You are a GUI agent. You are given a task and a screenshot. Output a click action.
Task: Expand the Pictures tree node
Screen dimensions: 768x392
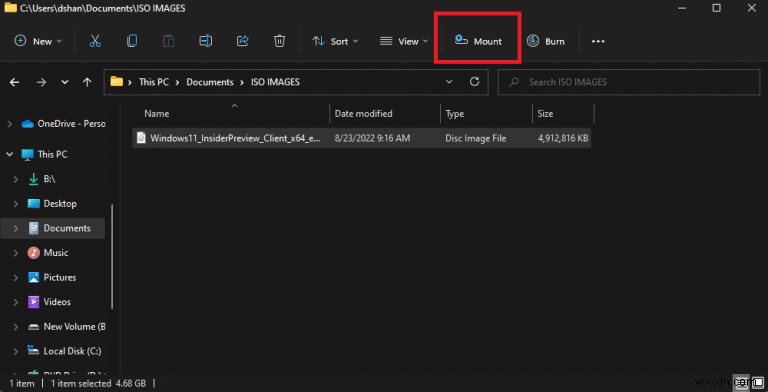click(x=16, y=277)
